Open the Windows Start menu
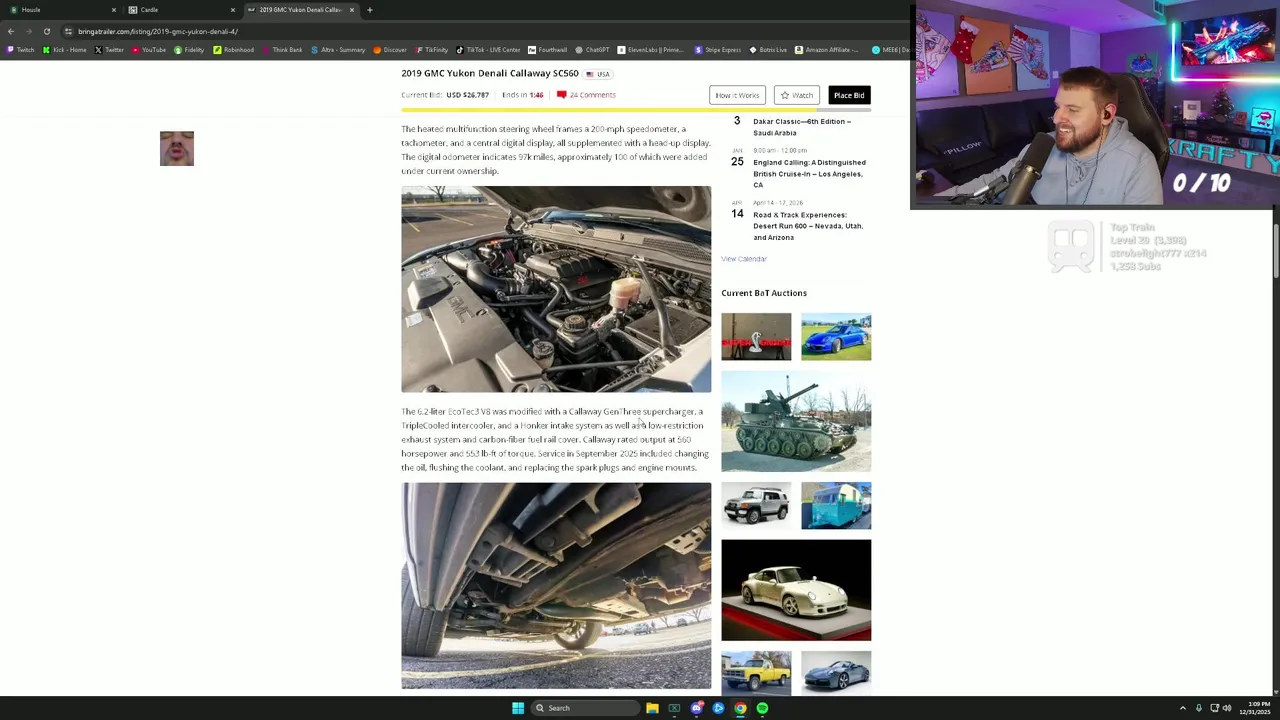The image size is (1280, 720). pos(518,708)
